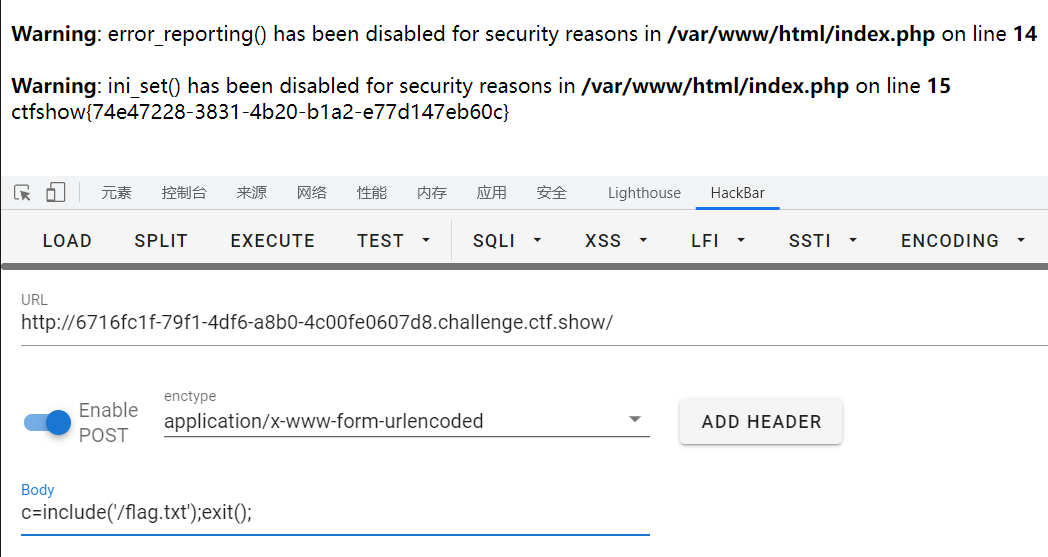This screenshot has width=1048, height=557.
Task: Open the Lighthouse tab
Action: [x=644, y=193]
